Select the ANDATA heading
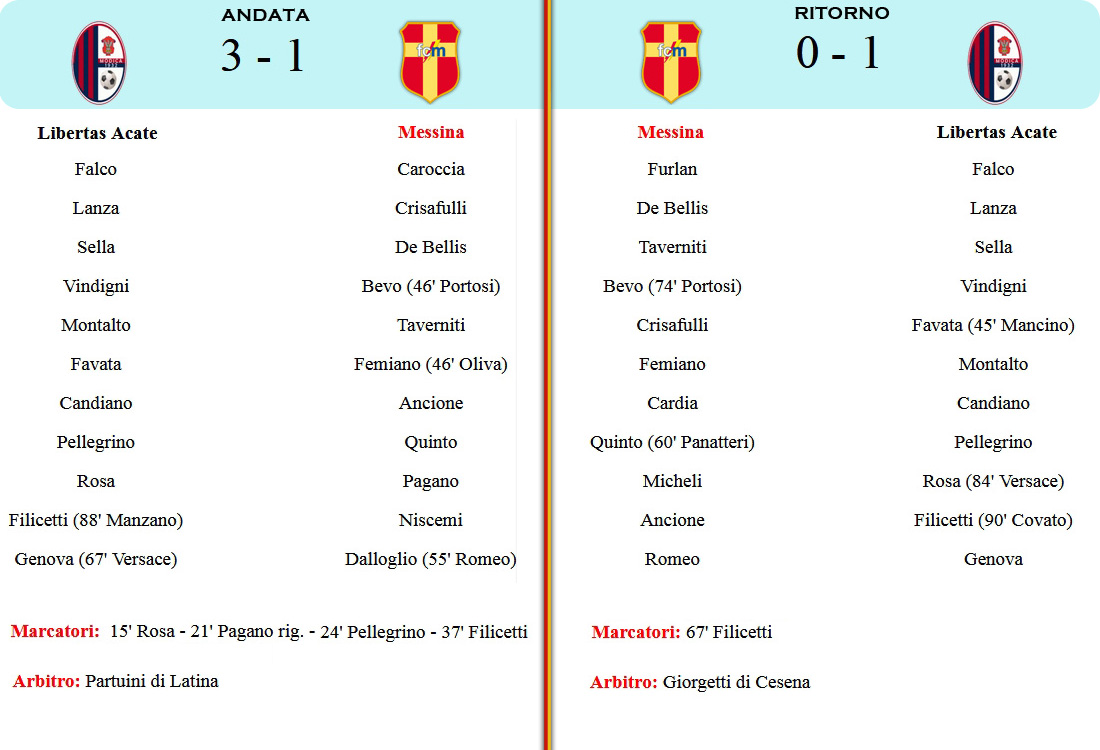This screenshot has height=750, width=1100. pyautogui.click(x=265, y=15)
